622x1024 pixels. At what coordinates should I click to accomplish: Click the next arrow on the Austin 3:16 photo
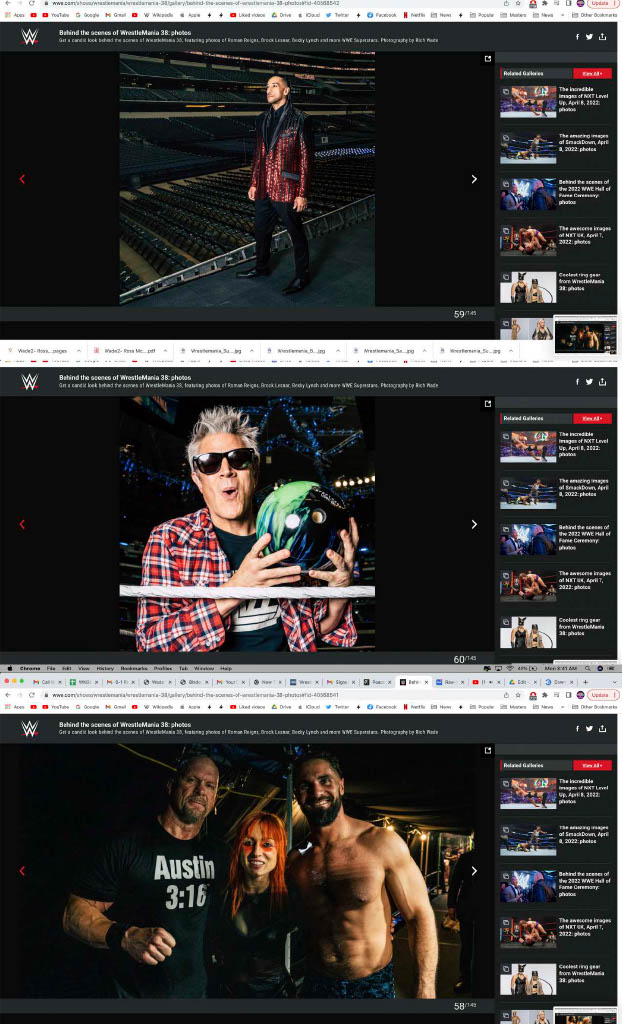[474, 871]
